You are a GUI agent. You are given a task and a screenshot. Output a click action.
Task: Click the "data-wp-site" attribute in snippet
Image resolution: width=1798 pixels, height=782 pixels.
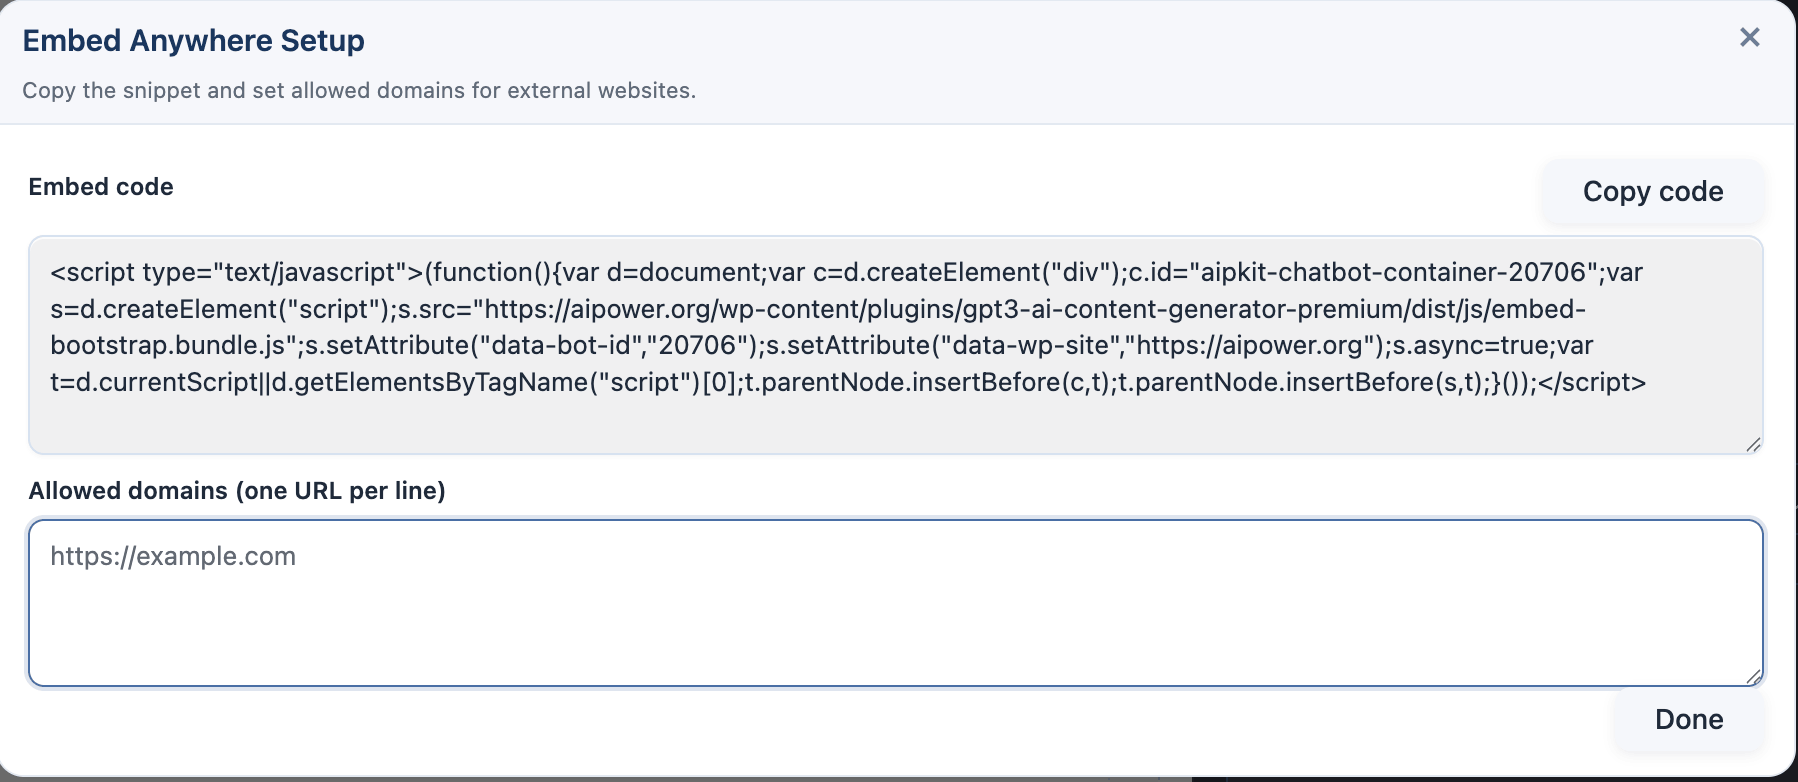(x=1029, y=346)
